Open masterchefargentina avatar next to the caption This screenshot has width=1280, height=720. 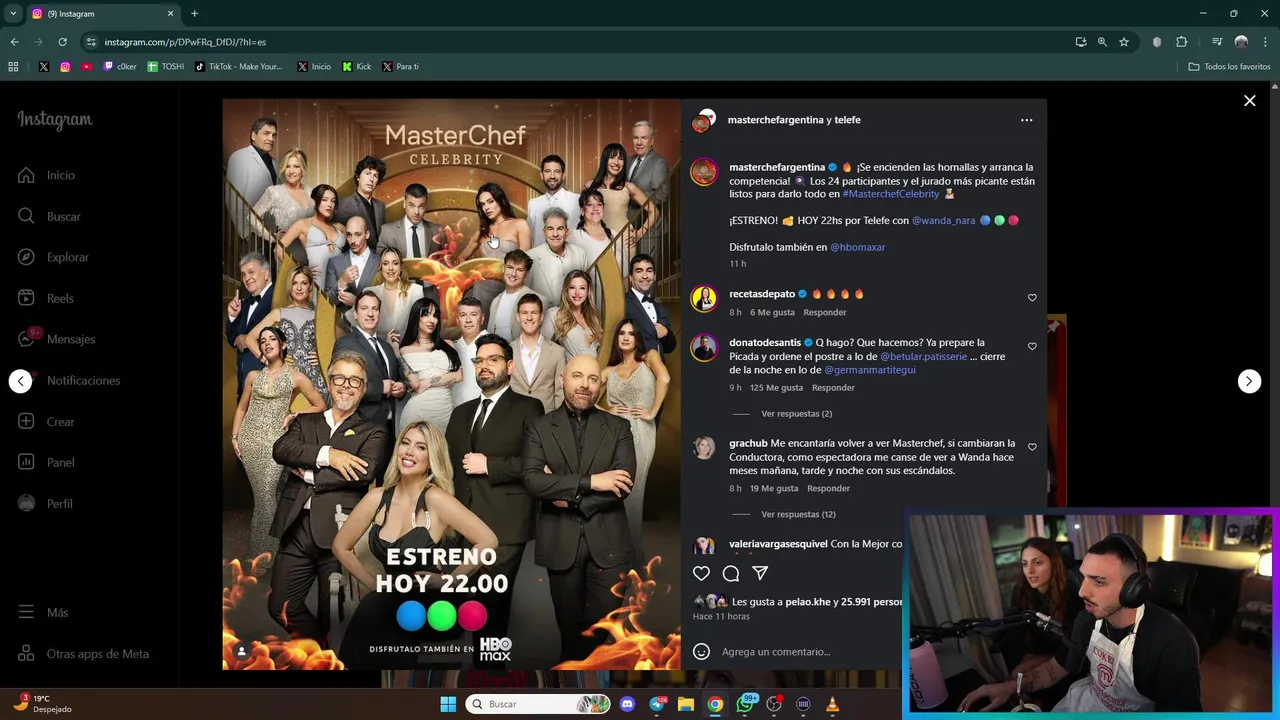(x=704, y=172)
